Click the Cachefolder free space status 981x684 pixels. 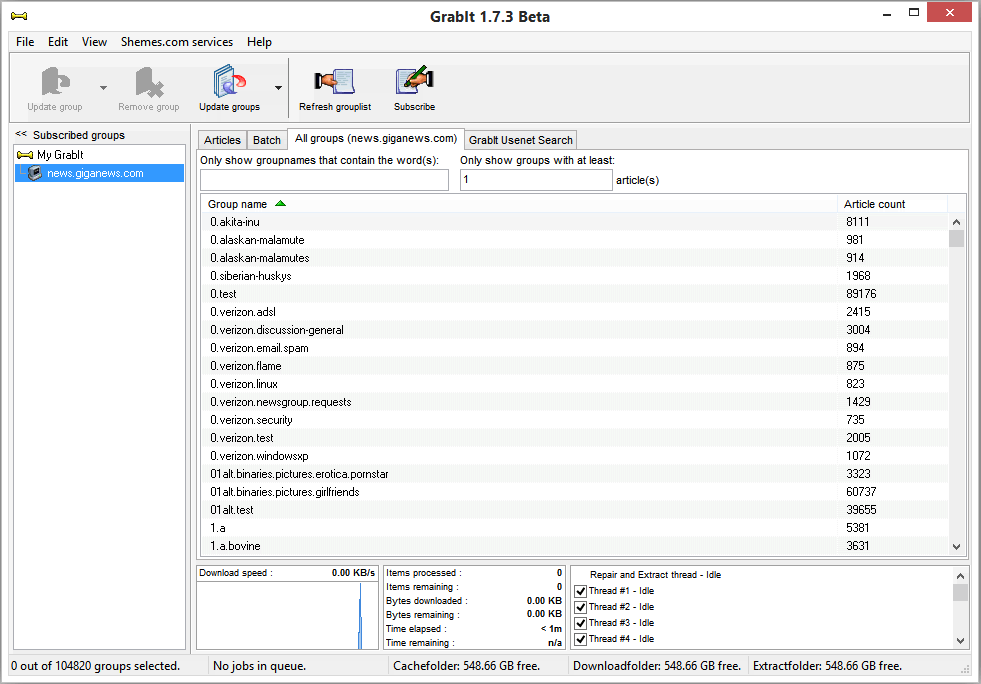click(x=466, y=666)
